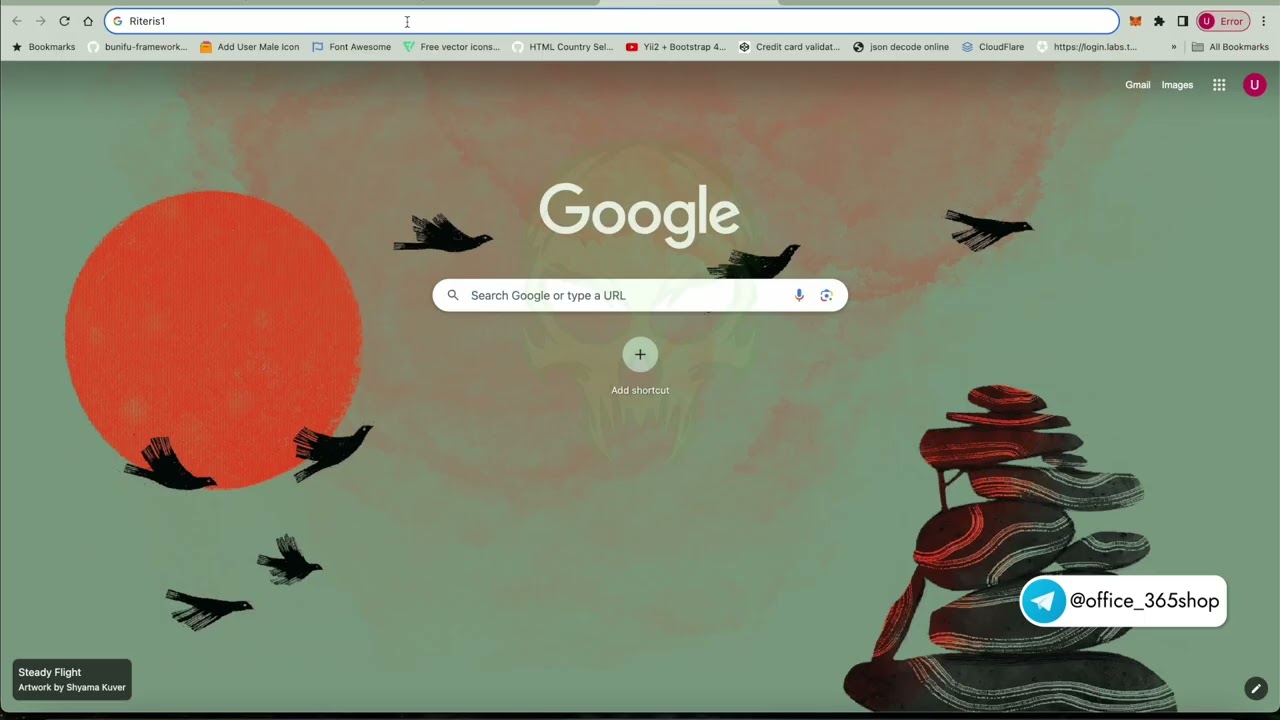Click the profile Error button

tap(1223, 21)
